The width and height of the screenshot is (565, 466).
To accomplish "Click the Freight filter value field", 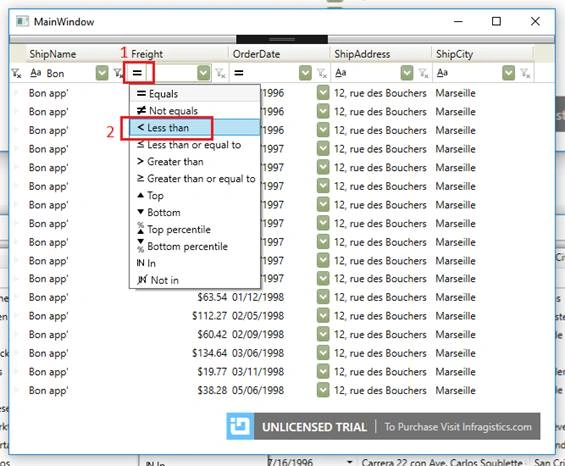I will (x=172, y=74).
